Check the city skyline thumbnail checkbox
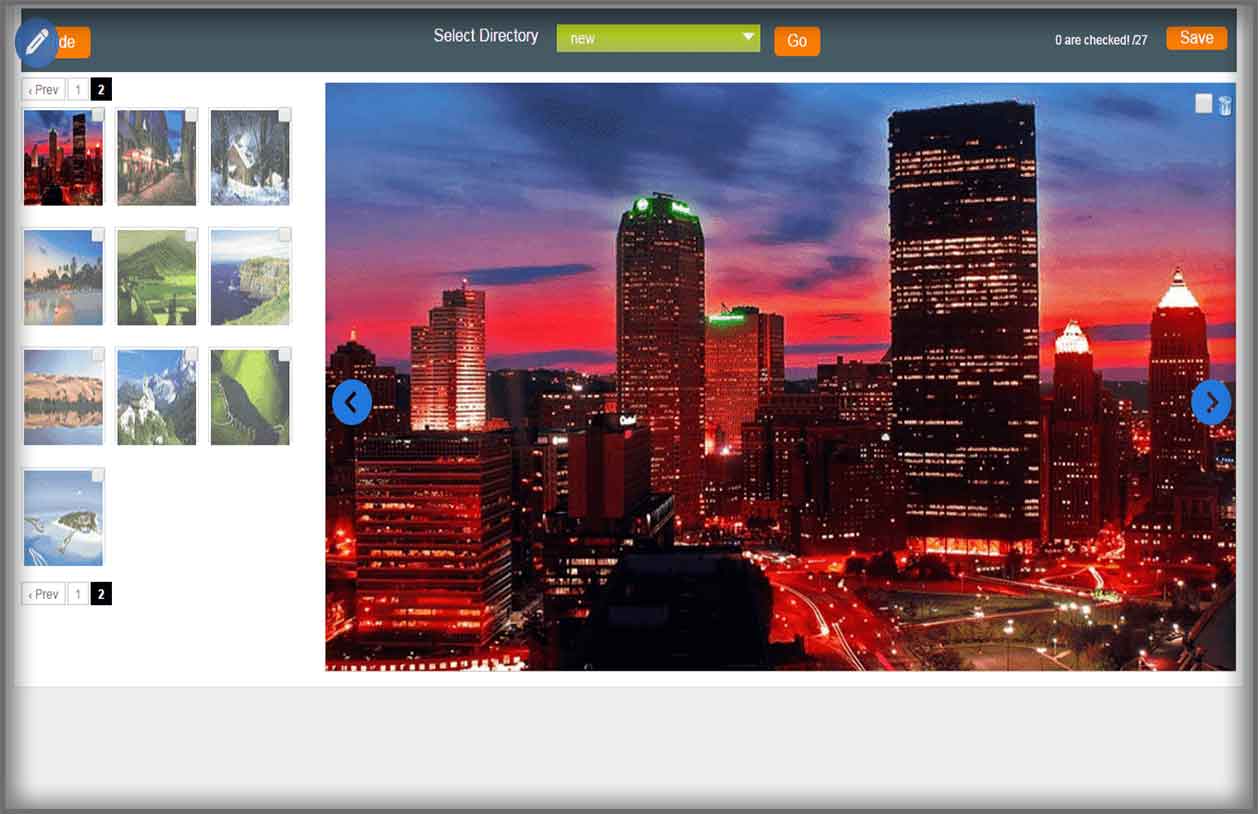The width and height of the screenshot is (1258, 814). pyautogui.click(x=98, y=115)
